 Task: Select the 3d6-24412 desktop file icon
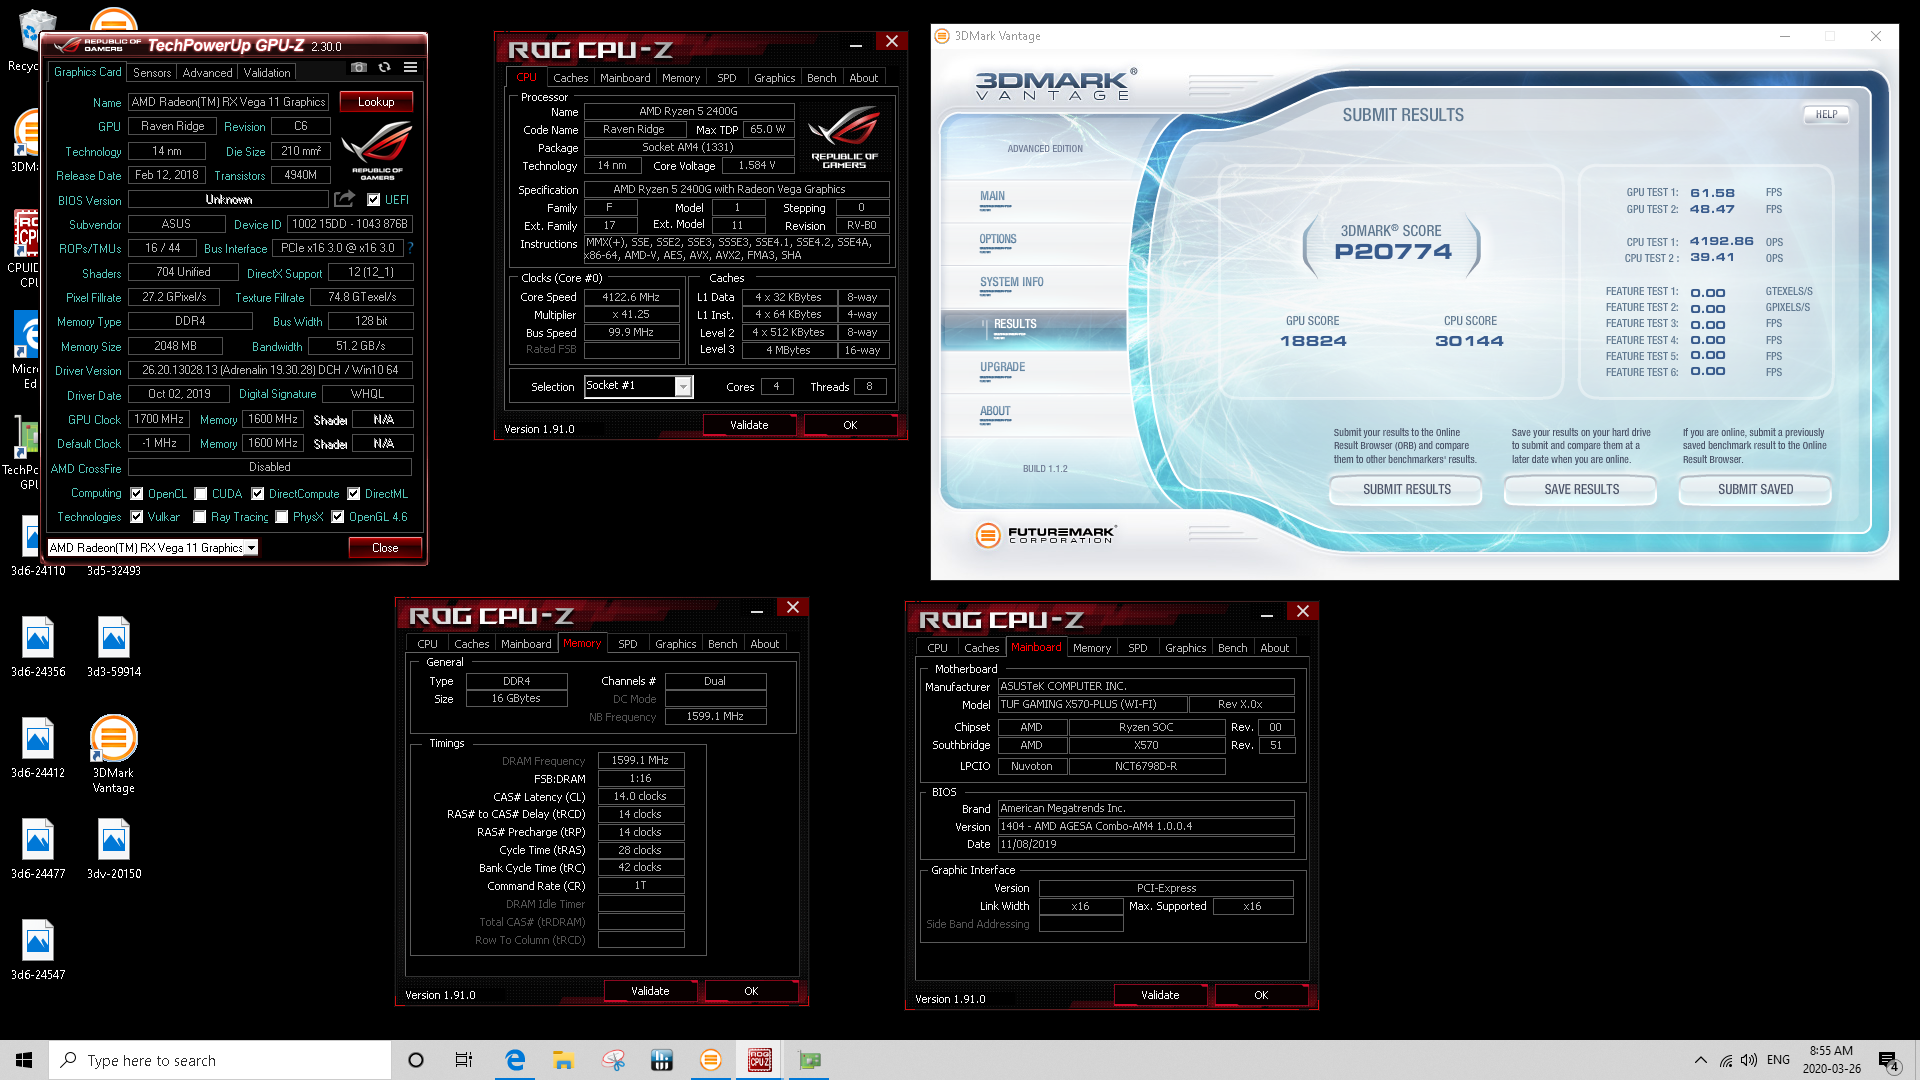tap(38, 748)
